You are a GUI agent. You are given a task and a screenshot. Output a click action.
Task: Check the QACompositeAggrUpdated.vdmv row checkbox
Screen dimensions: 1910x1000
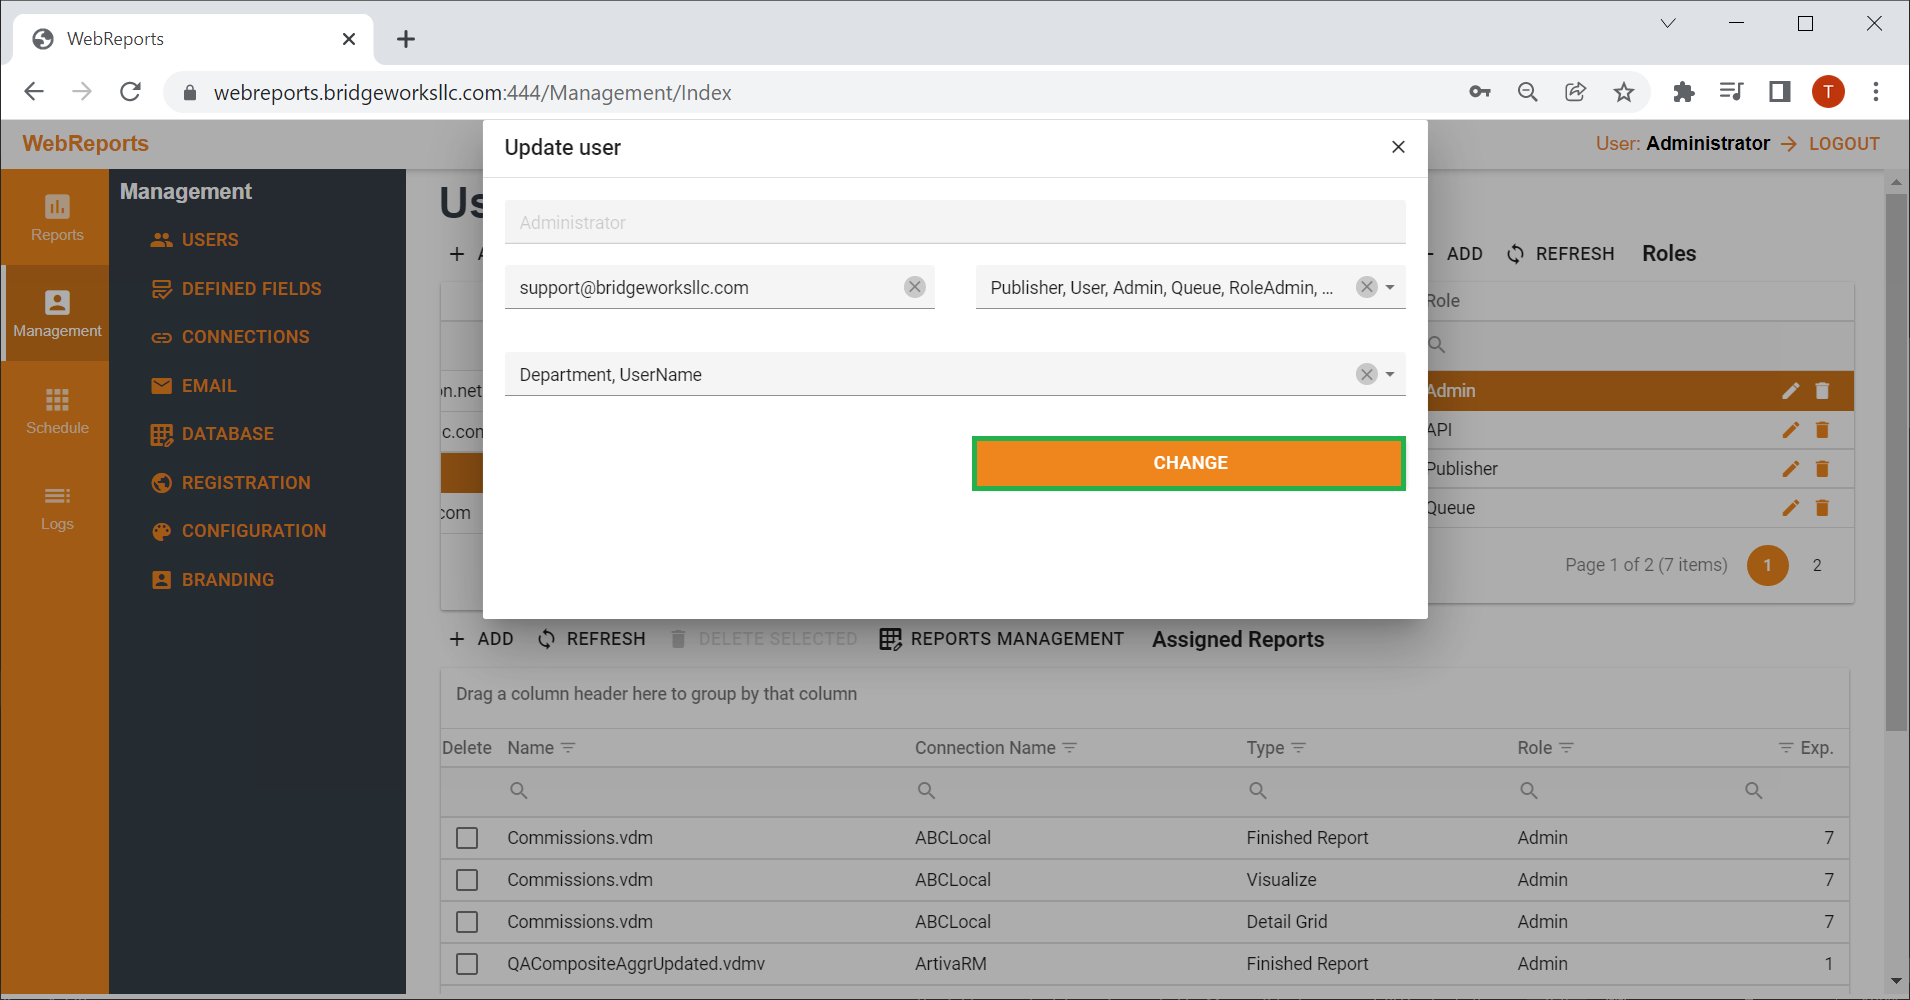(x=467, y=964)
